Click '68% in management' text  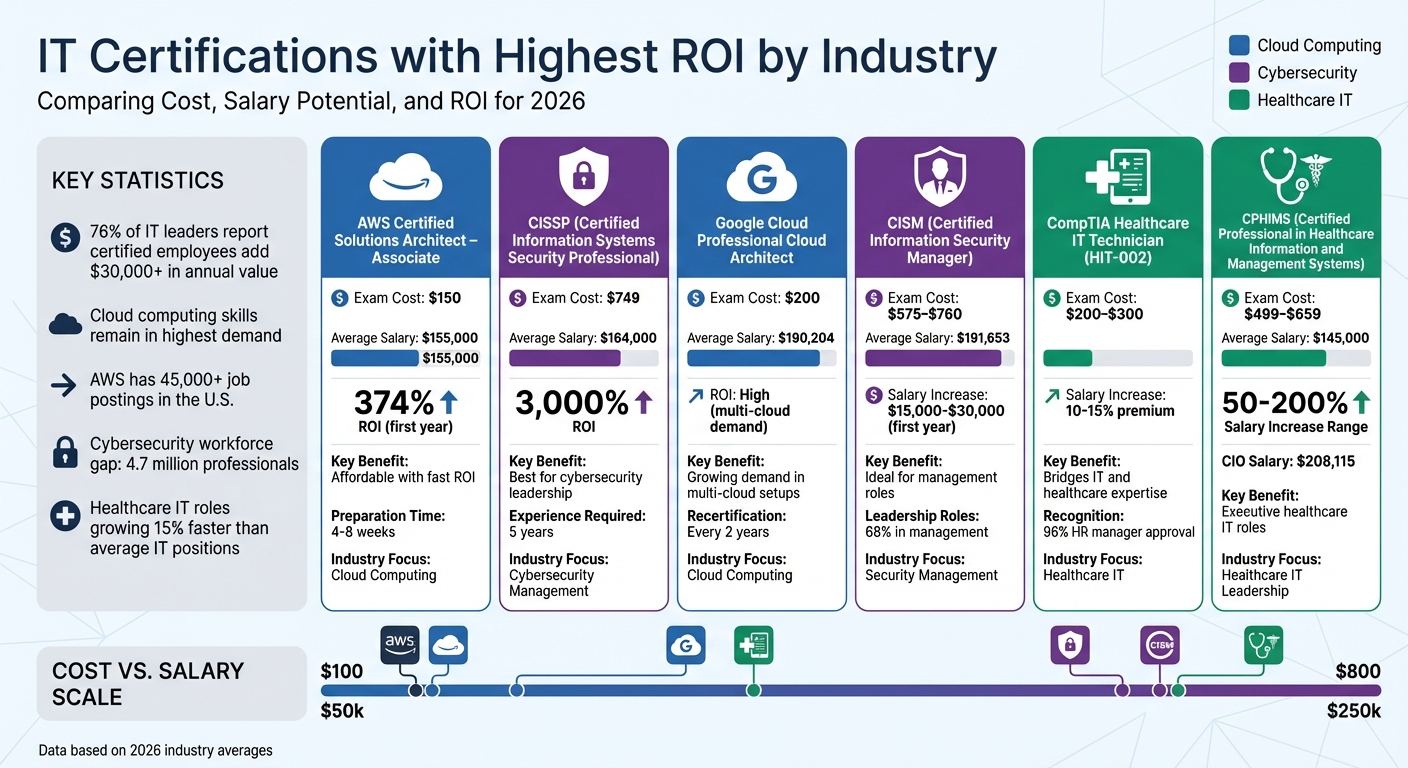click(927, 532)
